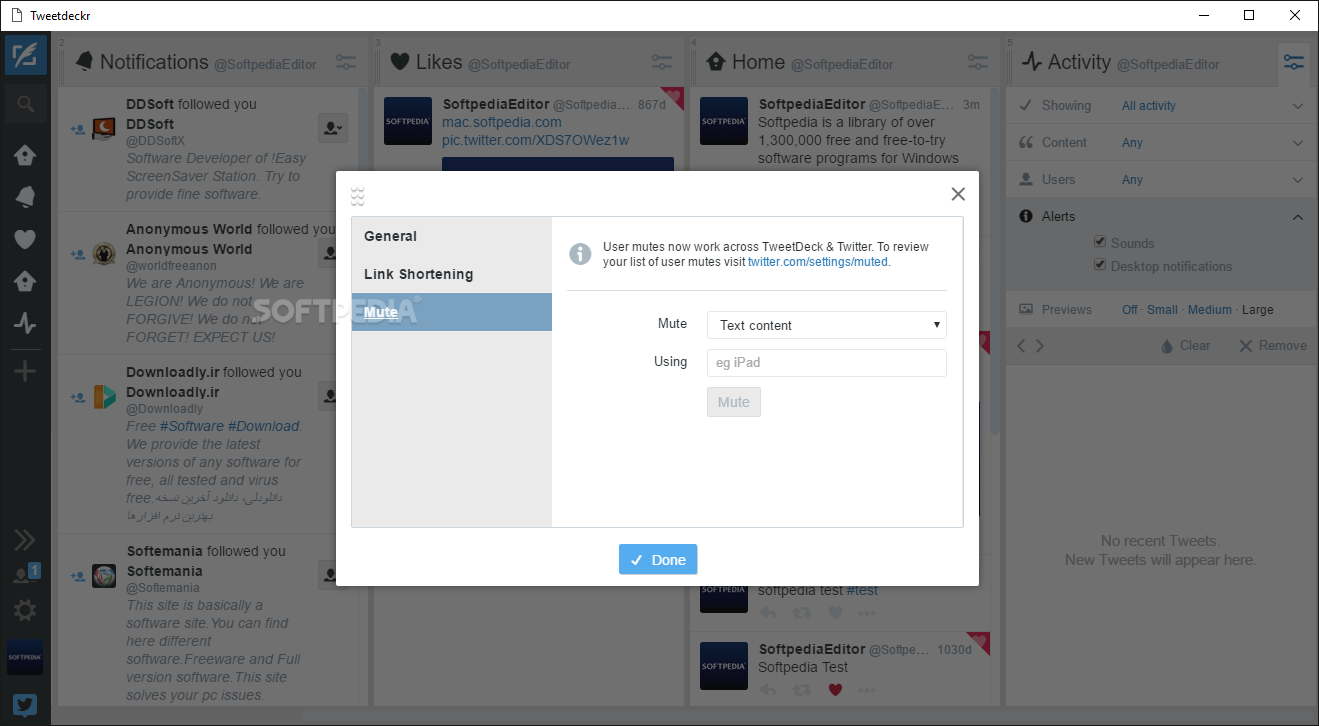The width and height of the screenshot is (1319, 726).
Task: Open pic.twitter.com/XDS7OWez1w link
Action: pos(536,140)
